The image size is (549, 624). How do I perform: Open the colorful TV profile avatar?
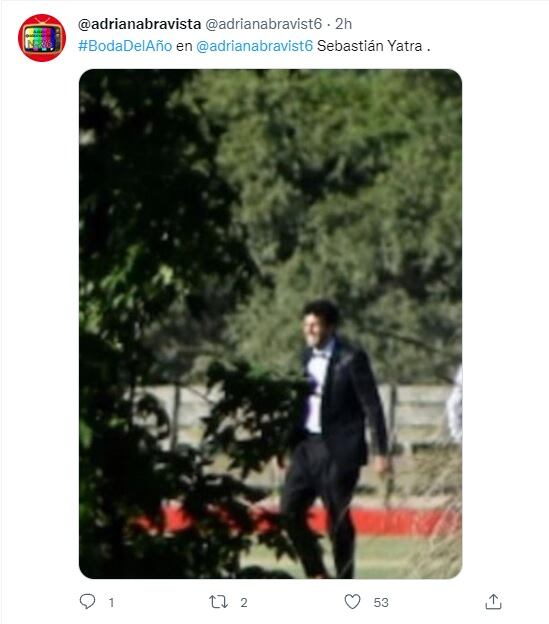point(42,38)
